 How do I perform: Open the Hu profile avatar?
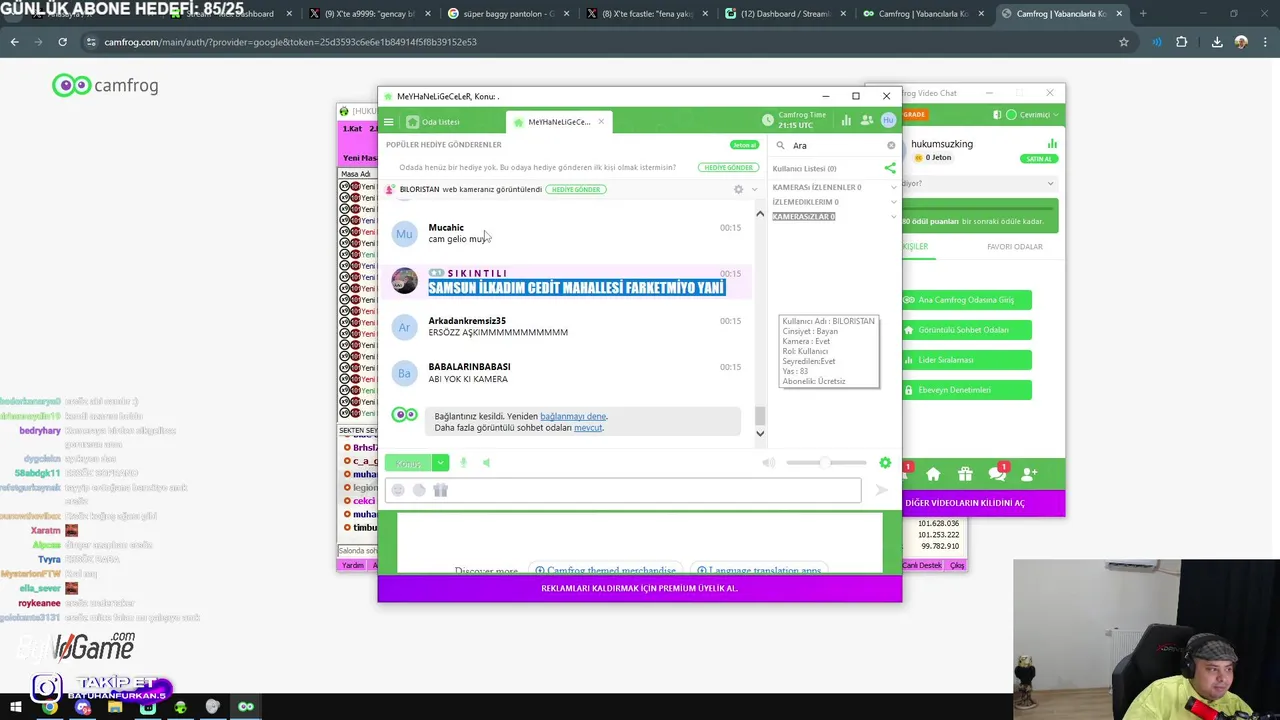[x=888, y=120]
